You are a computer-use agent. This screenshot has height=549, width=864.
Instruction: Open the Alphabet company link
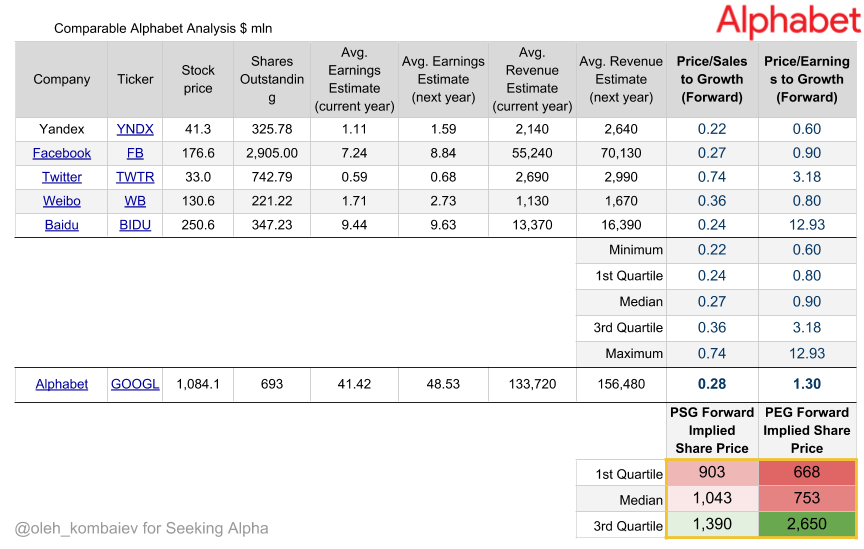pos(62,384)
